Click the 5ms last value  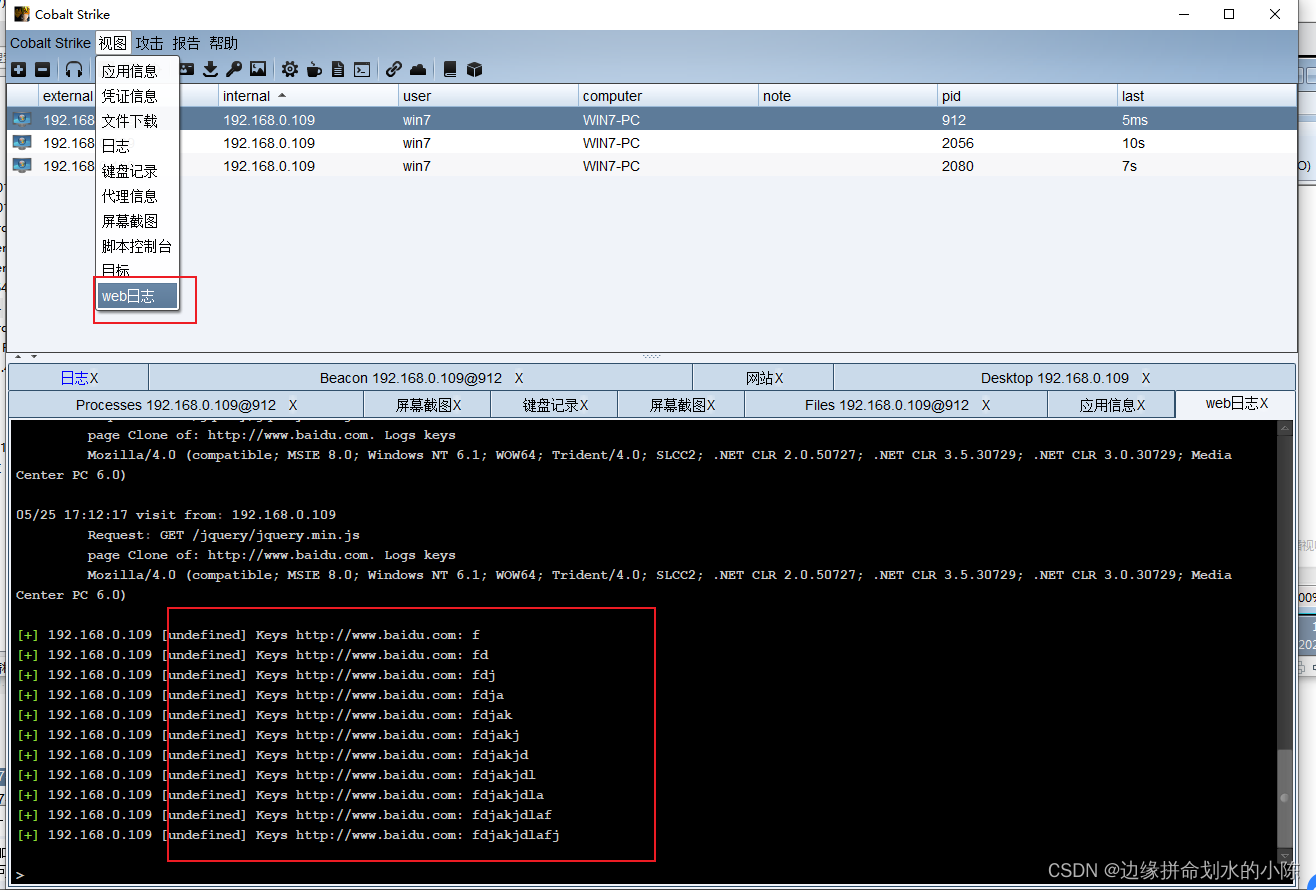1134,120
